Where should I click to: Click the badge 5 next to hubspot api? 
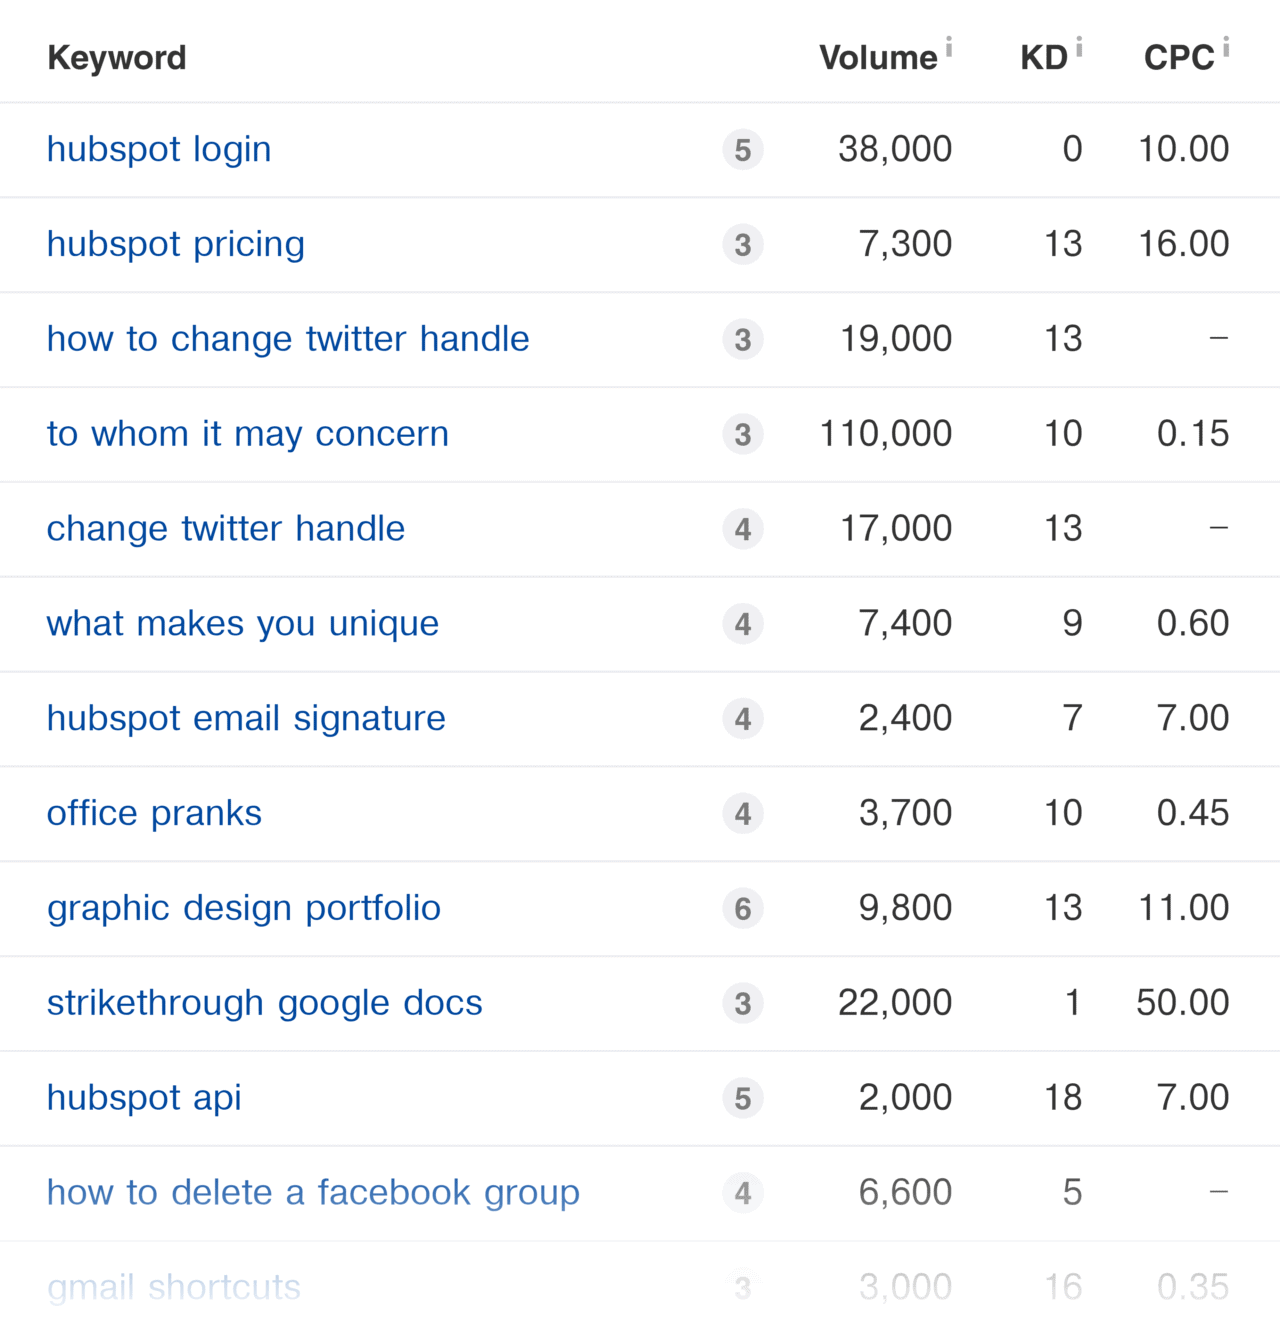tap(743, 1099)
